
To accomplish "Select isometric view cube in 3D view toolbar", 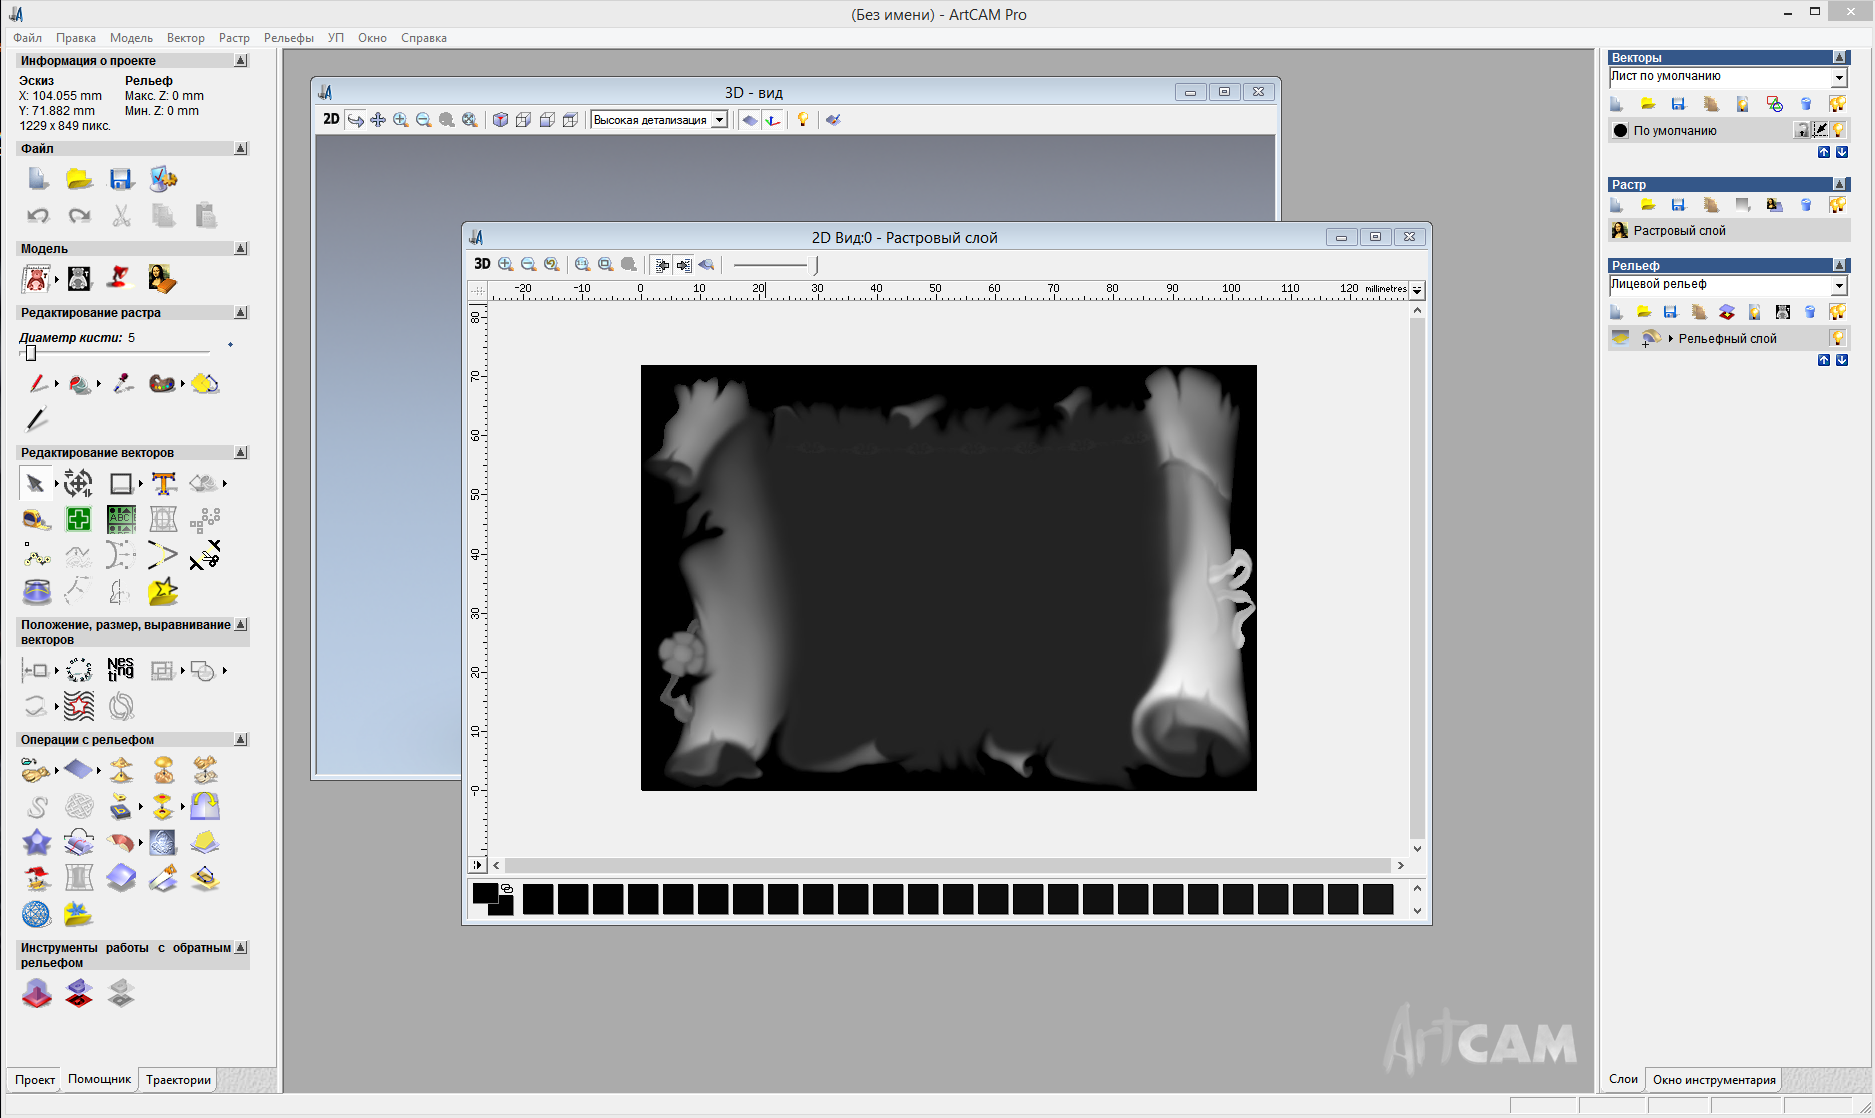I will [500, 120].
